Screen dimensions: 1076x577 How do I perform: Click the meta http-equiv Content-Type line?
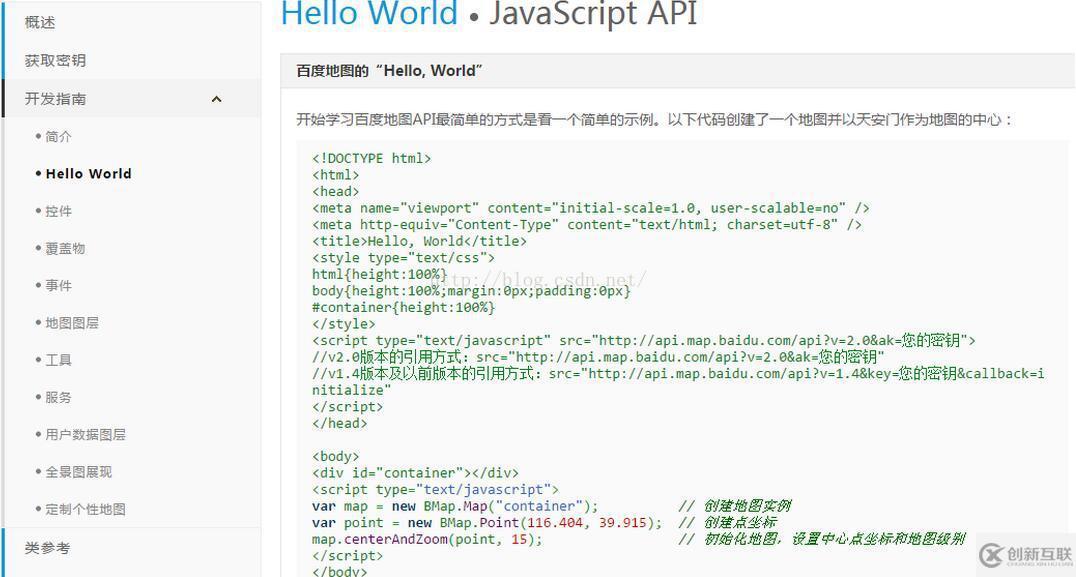pos(587,224)
